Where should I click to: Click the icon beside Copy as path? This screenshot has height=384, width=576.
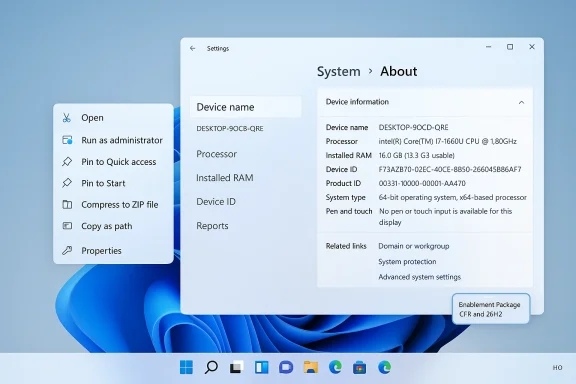[x=67, y=226]
